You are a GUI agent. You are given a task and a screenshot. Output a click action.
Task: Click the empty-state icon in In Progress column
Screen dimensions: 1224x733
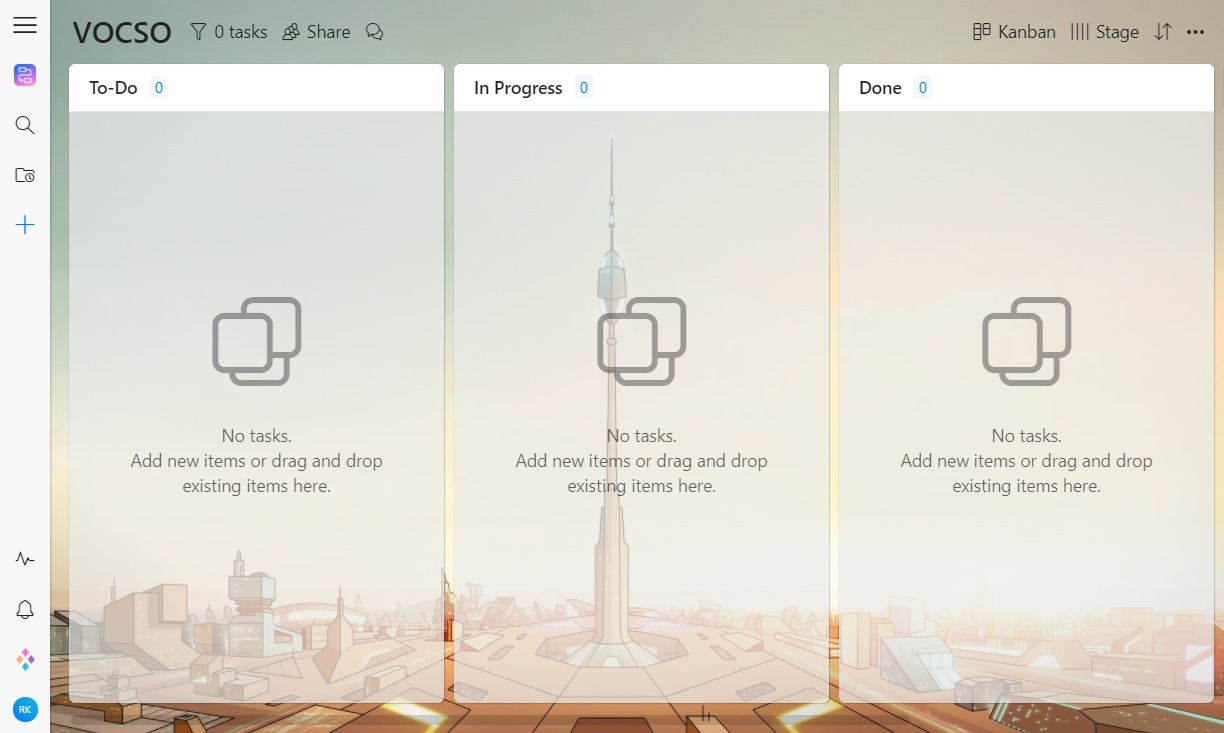[642, 341]
